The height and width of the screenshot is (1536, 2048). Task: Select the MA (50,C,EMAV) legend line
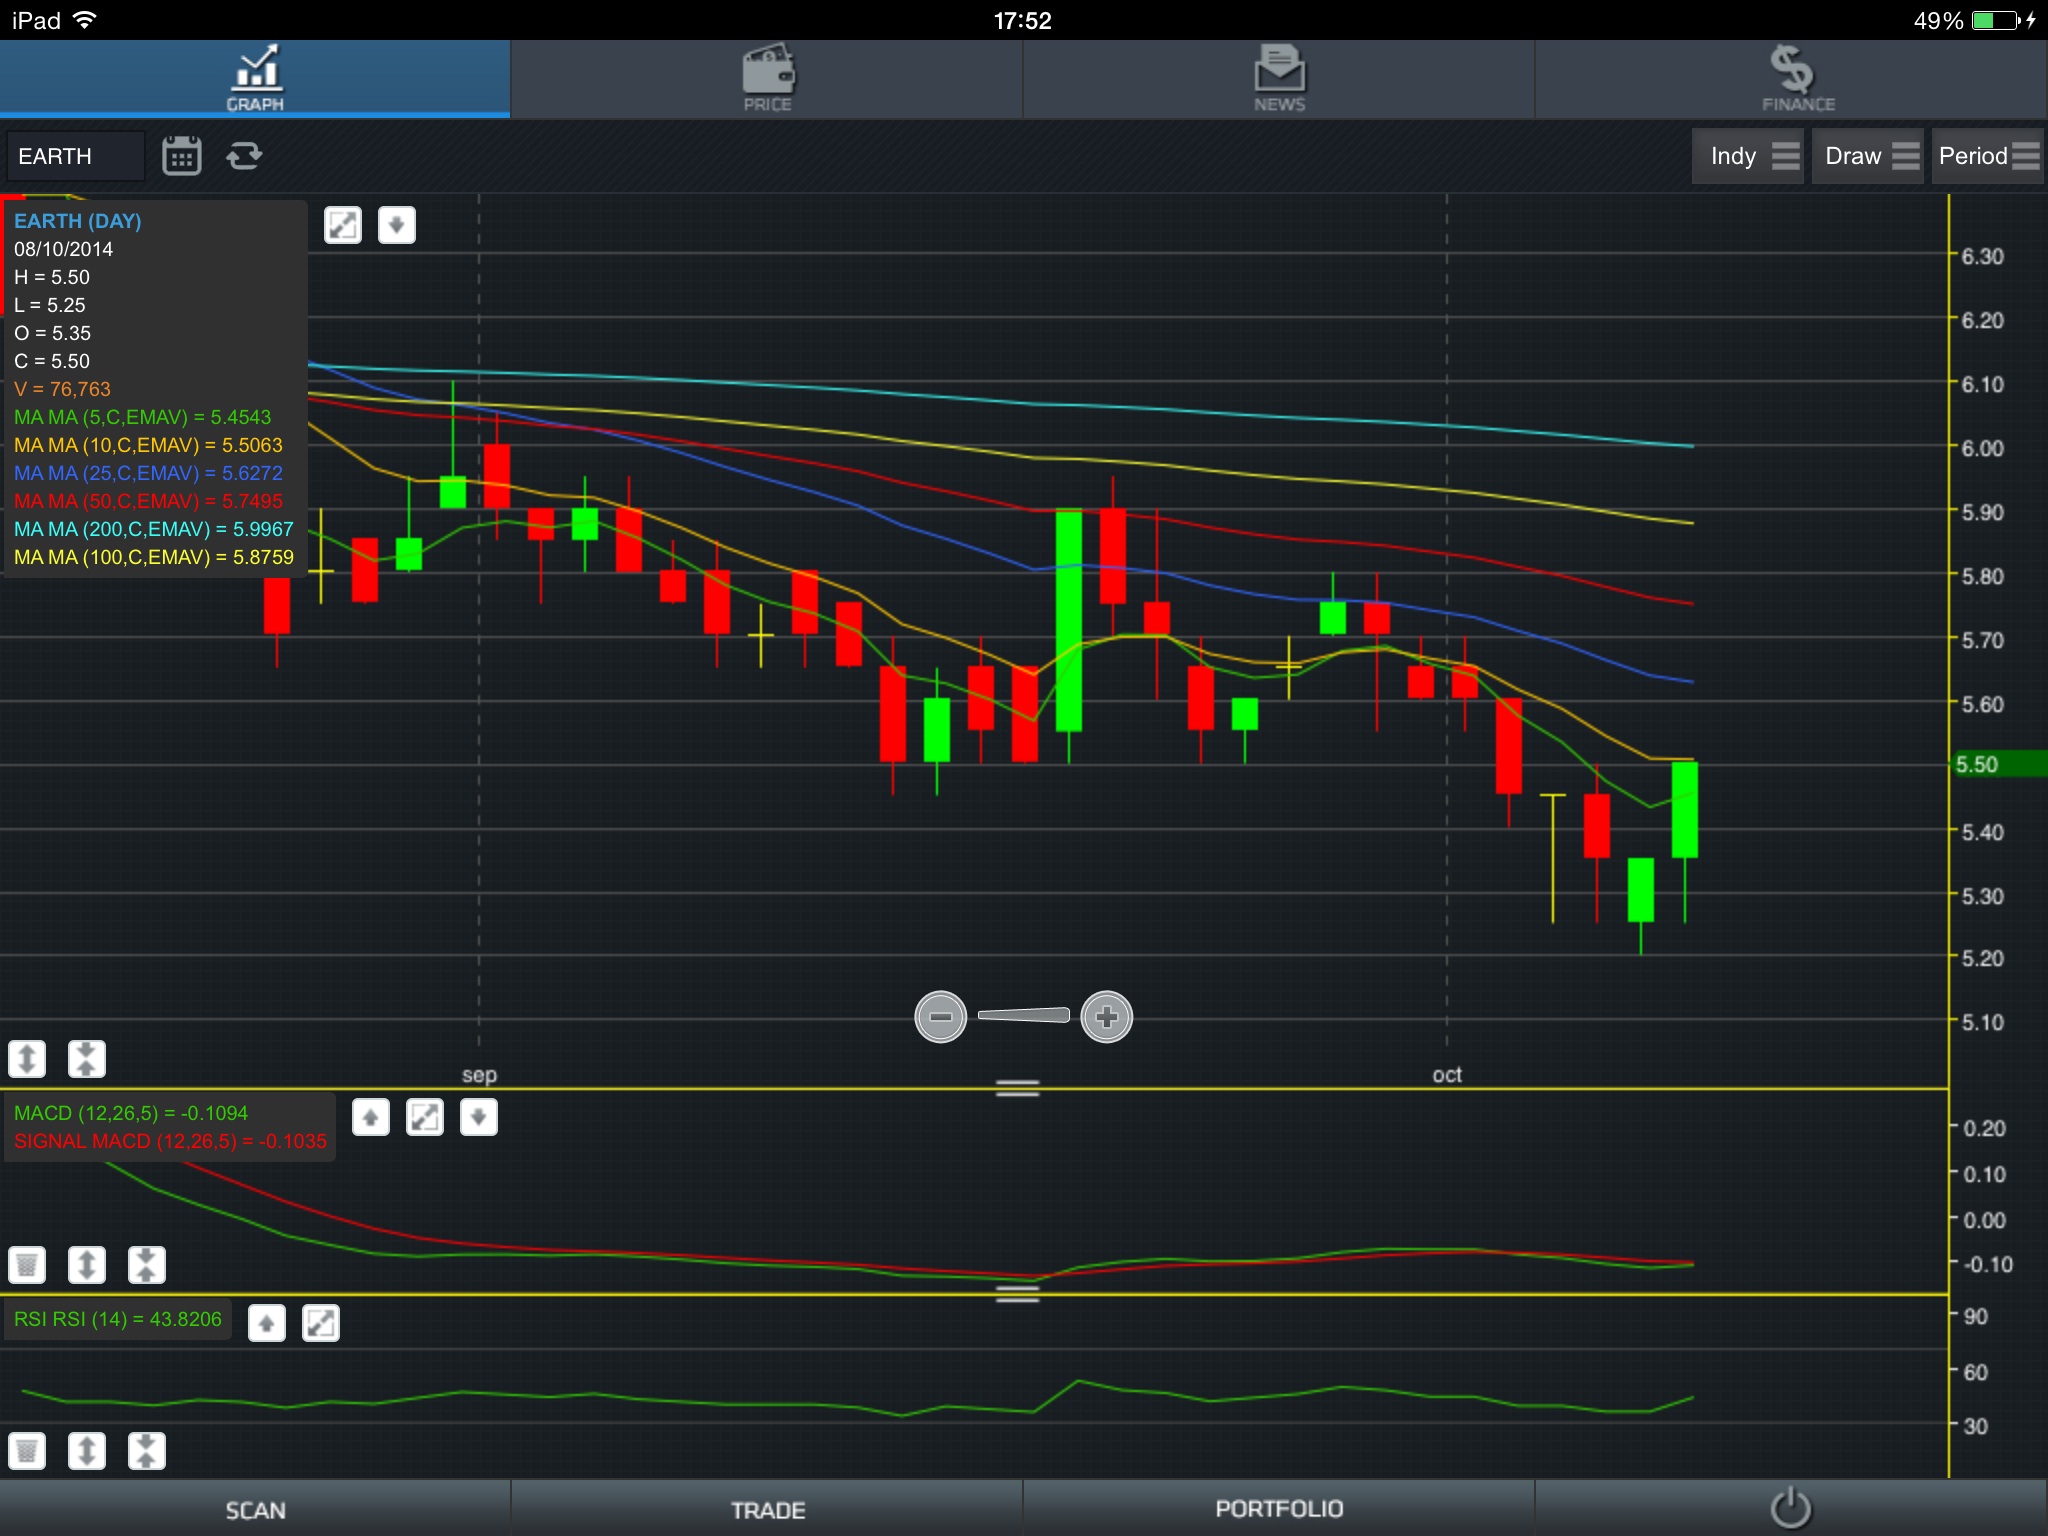pos(148,501)
